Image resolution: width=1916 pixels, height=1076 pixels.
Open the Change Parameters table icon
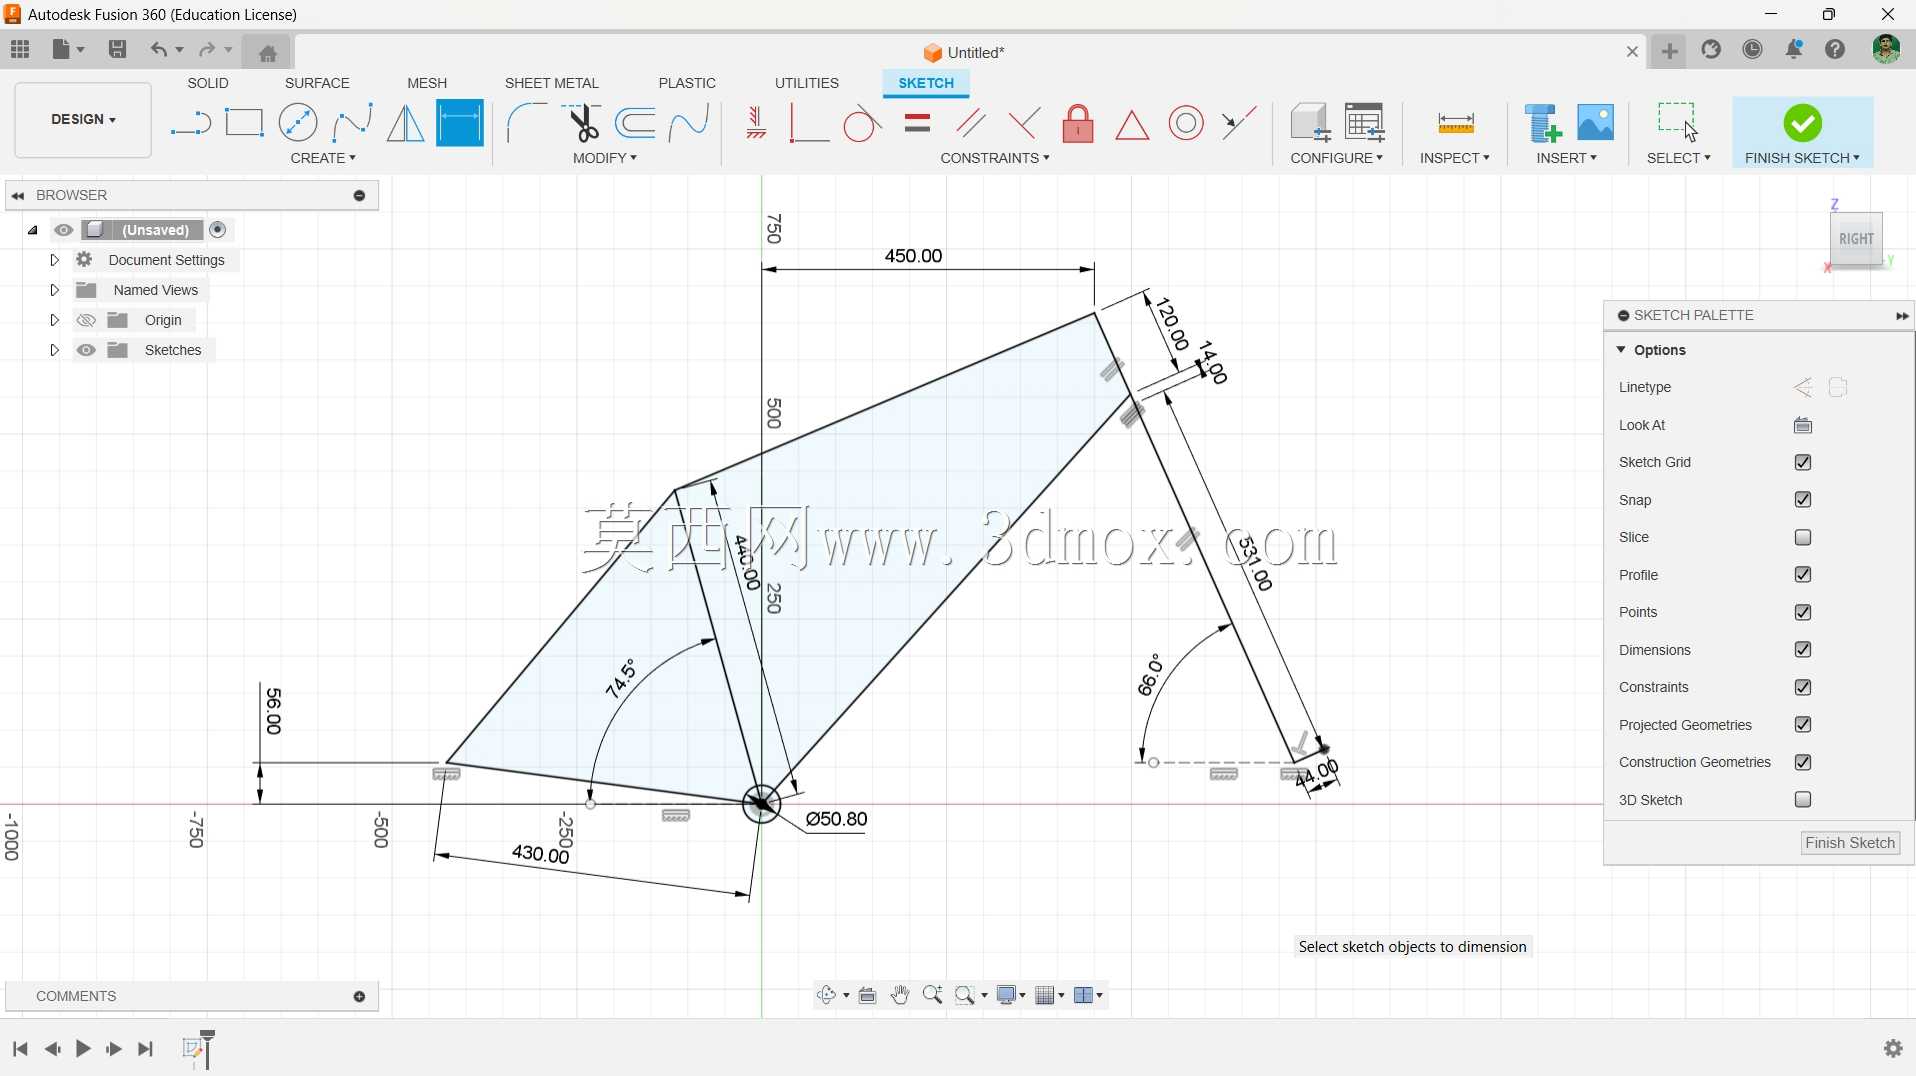point(1364,122)
